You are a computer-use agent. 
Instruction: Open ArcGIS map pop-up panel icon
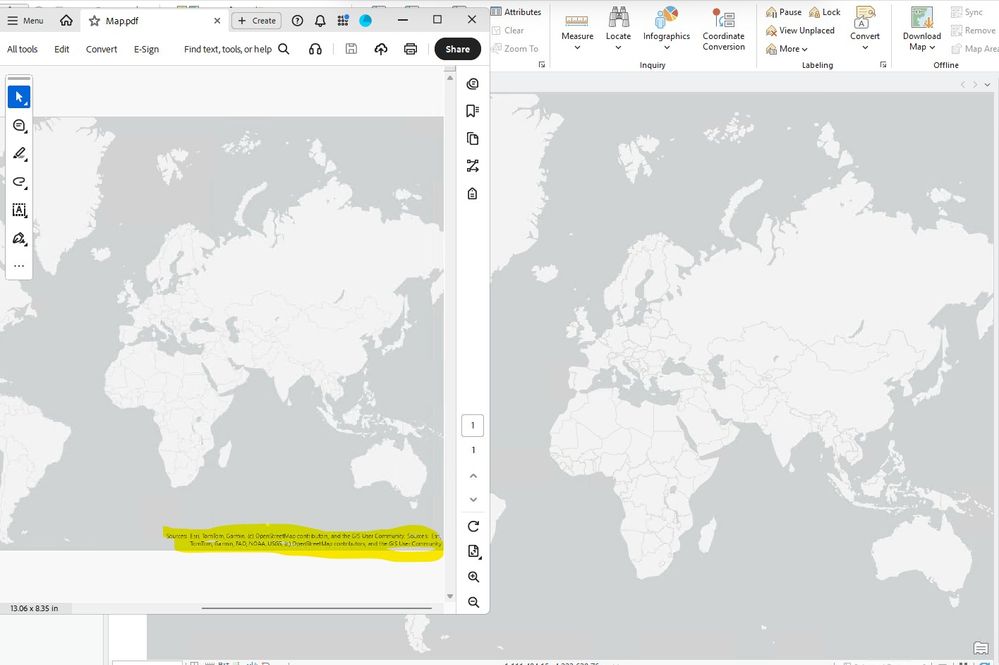pos(981,648)
